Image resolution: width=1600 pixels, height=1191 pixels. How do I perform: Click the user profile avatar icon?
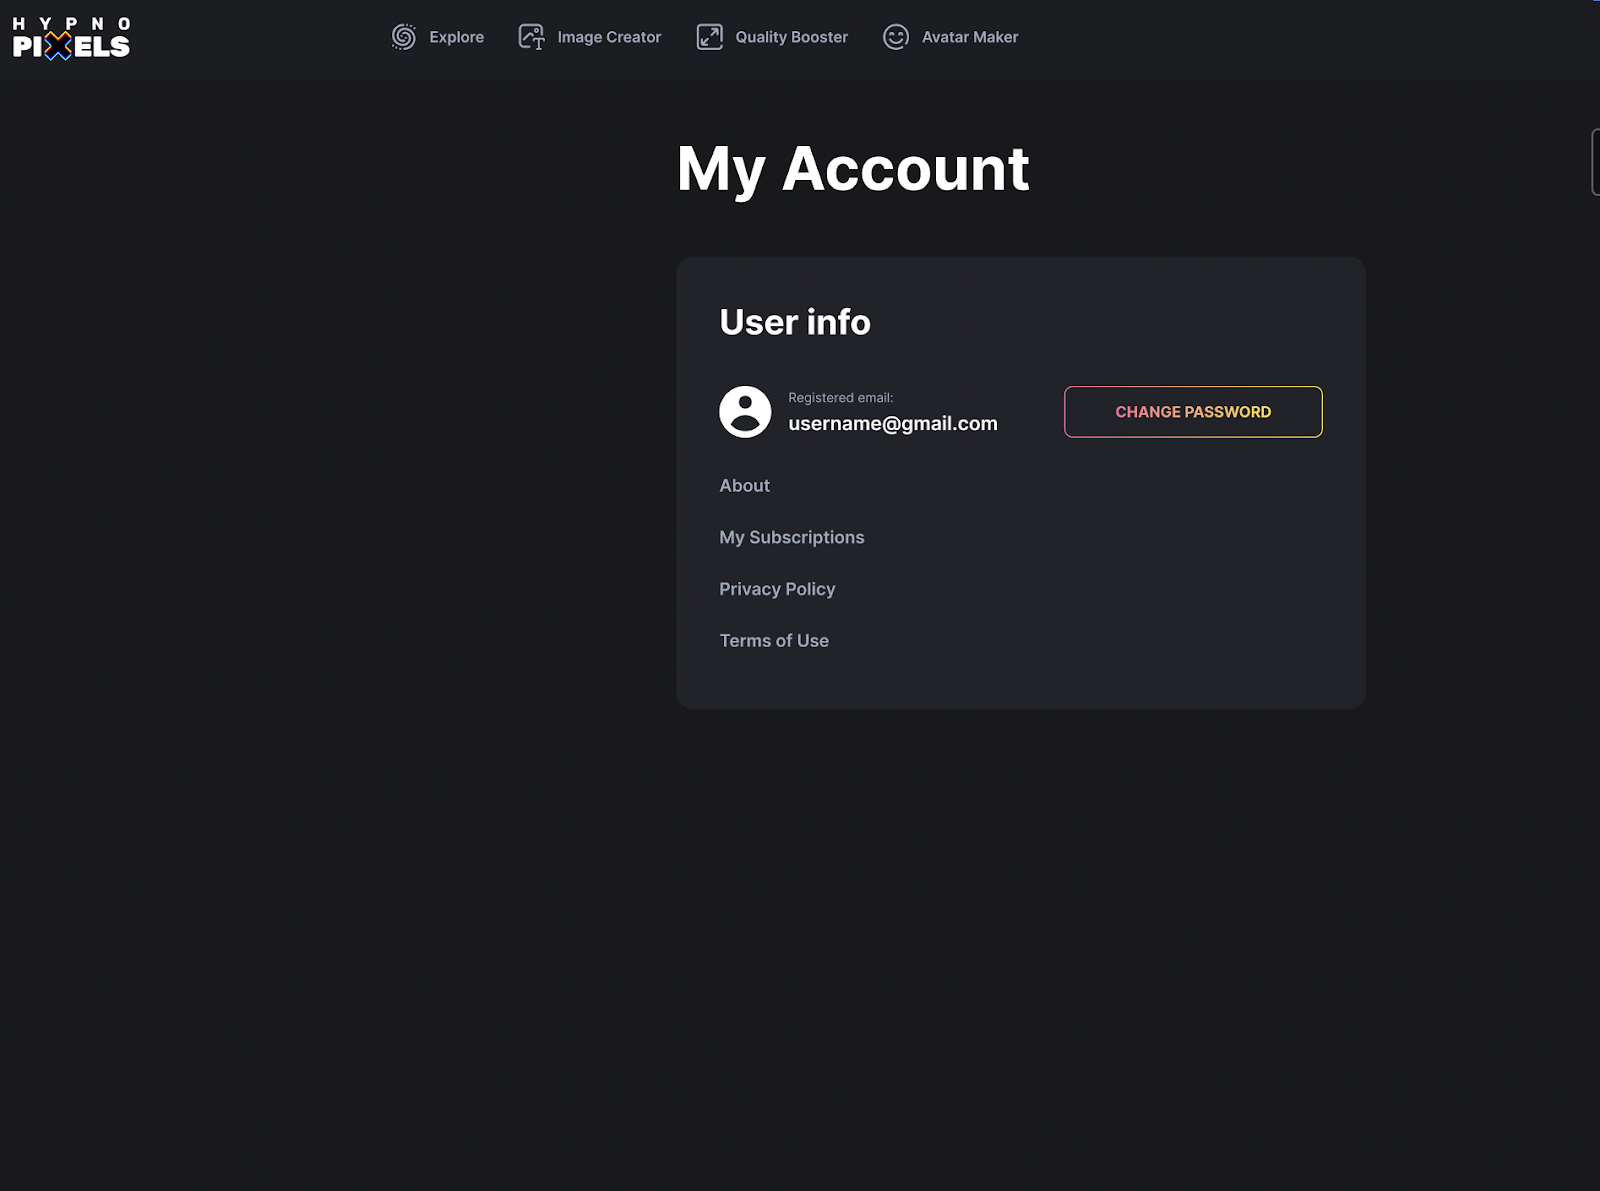[x=745, y=412]
